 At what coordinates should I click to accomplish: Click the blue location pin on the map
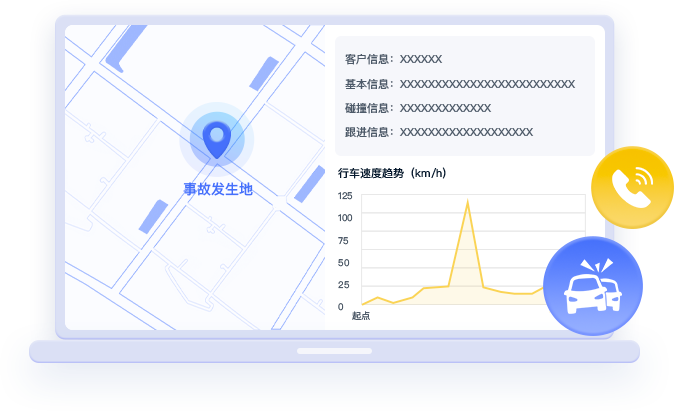217,139
